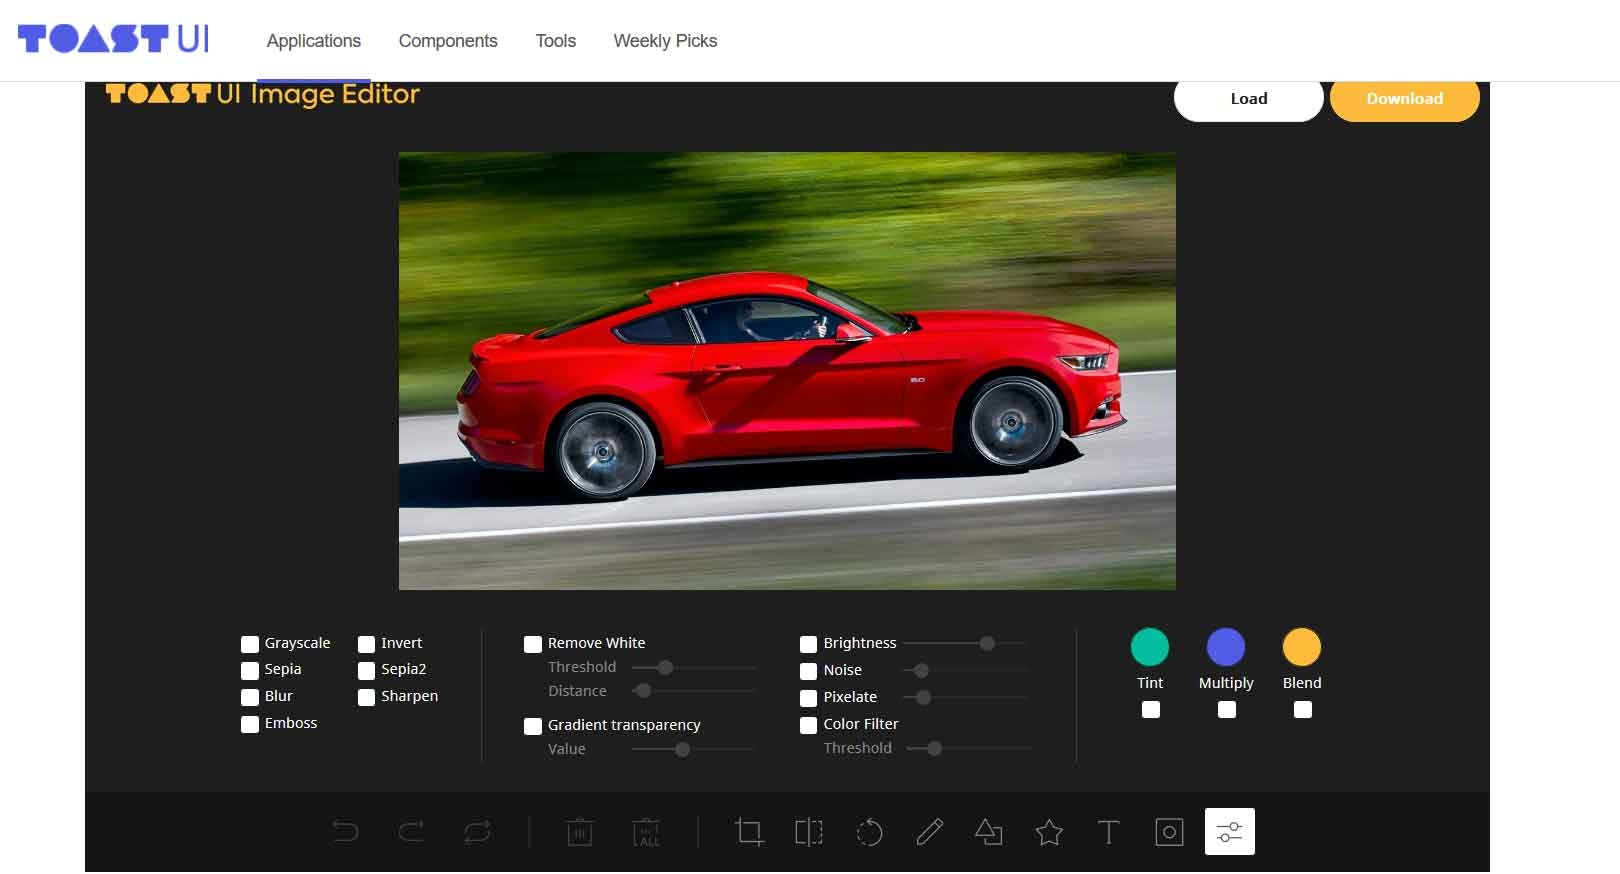Select the star Icon tool
The height and width of the screenshot is (874, 1620).
[1049, 832]
